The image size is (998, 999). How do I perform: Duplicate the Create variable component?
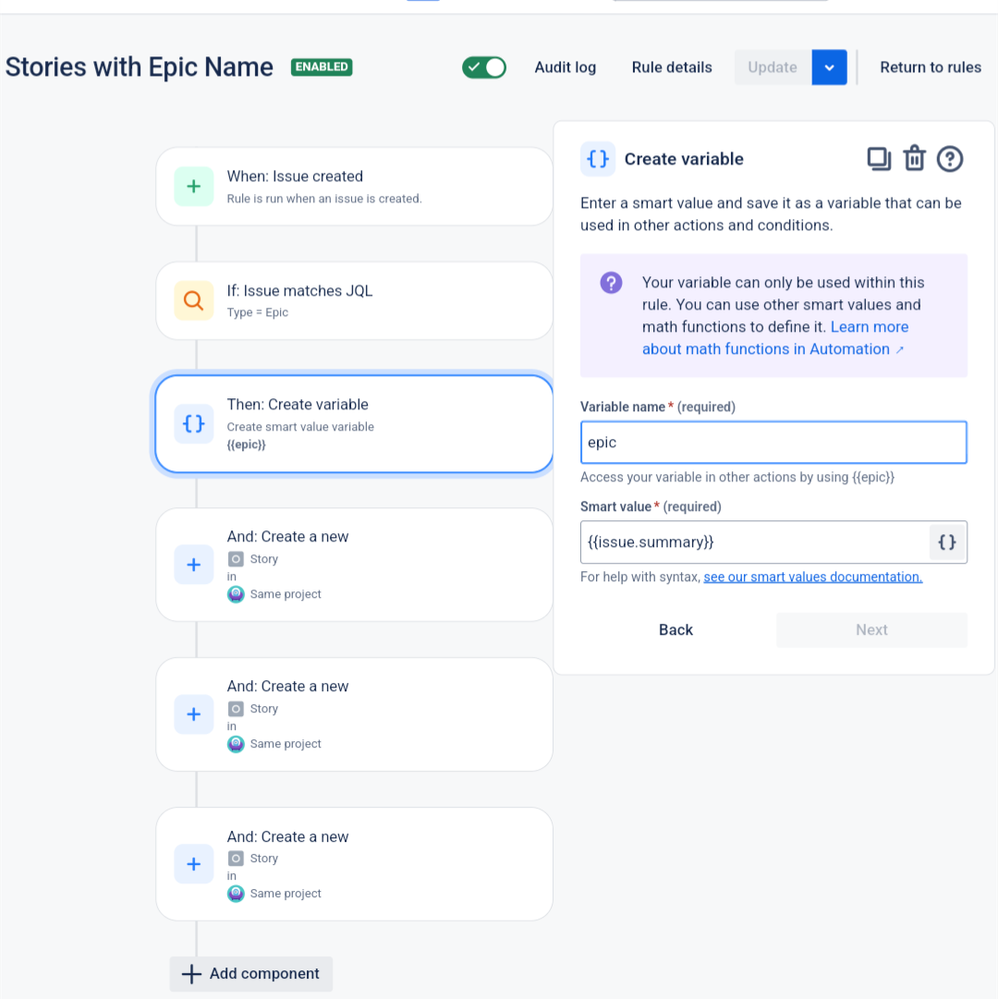pos(879,159)
